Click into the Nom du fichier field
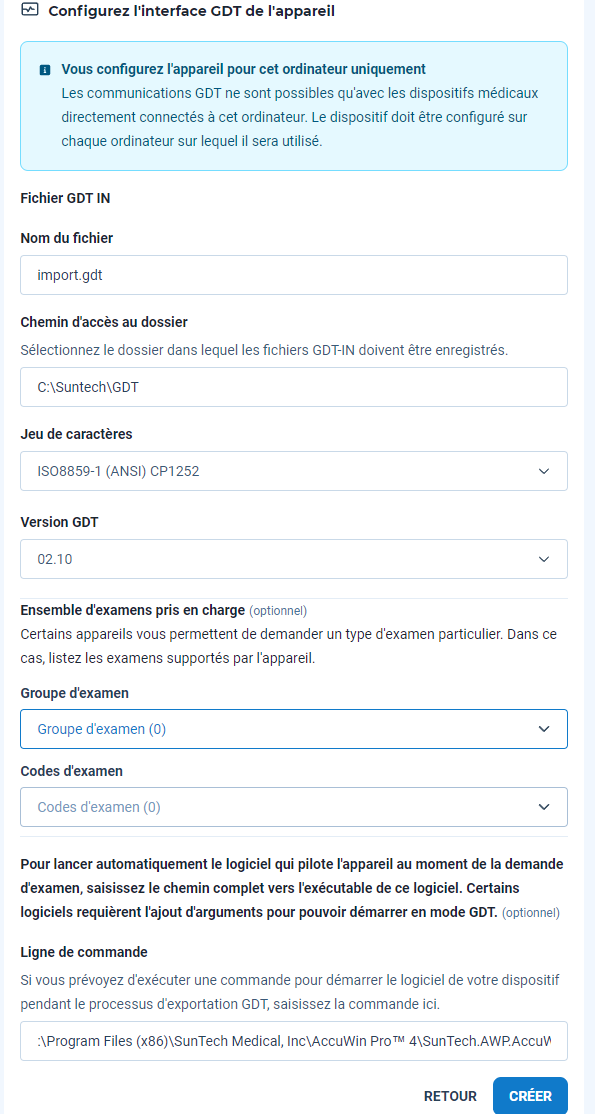This screenshot has width=595, height=1114. [294, 274]
